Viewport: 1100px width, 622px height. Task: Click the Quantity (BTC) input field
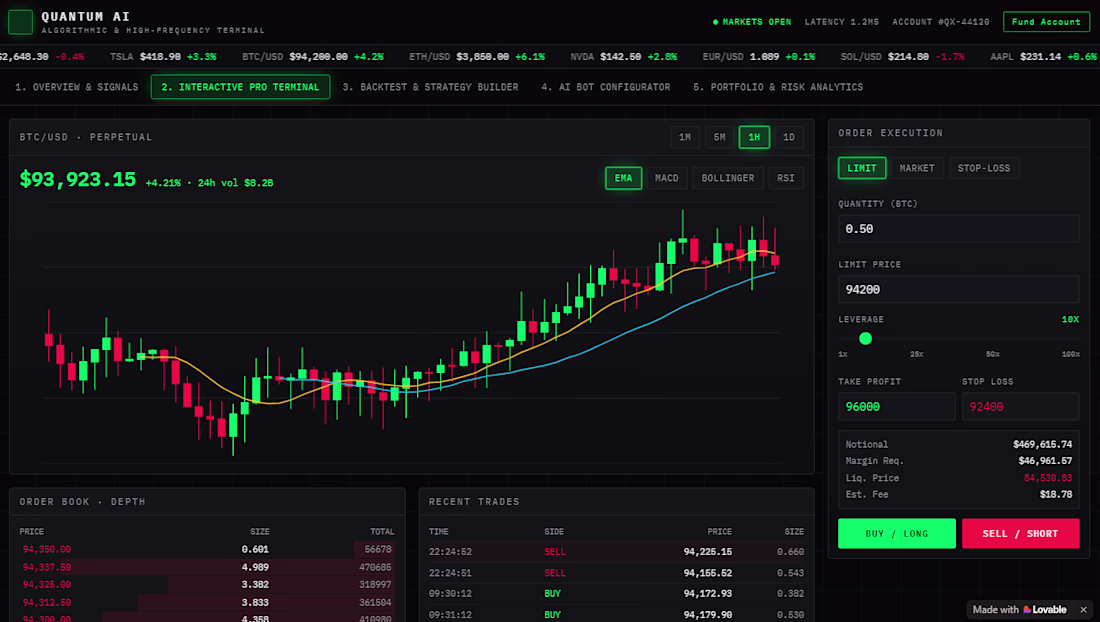click(x=958, y=229)
